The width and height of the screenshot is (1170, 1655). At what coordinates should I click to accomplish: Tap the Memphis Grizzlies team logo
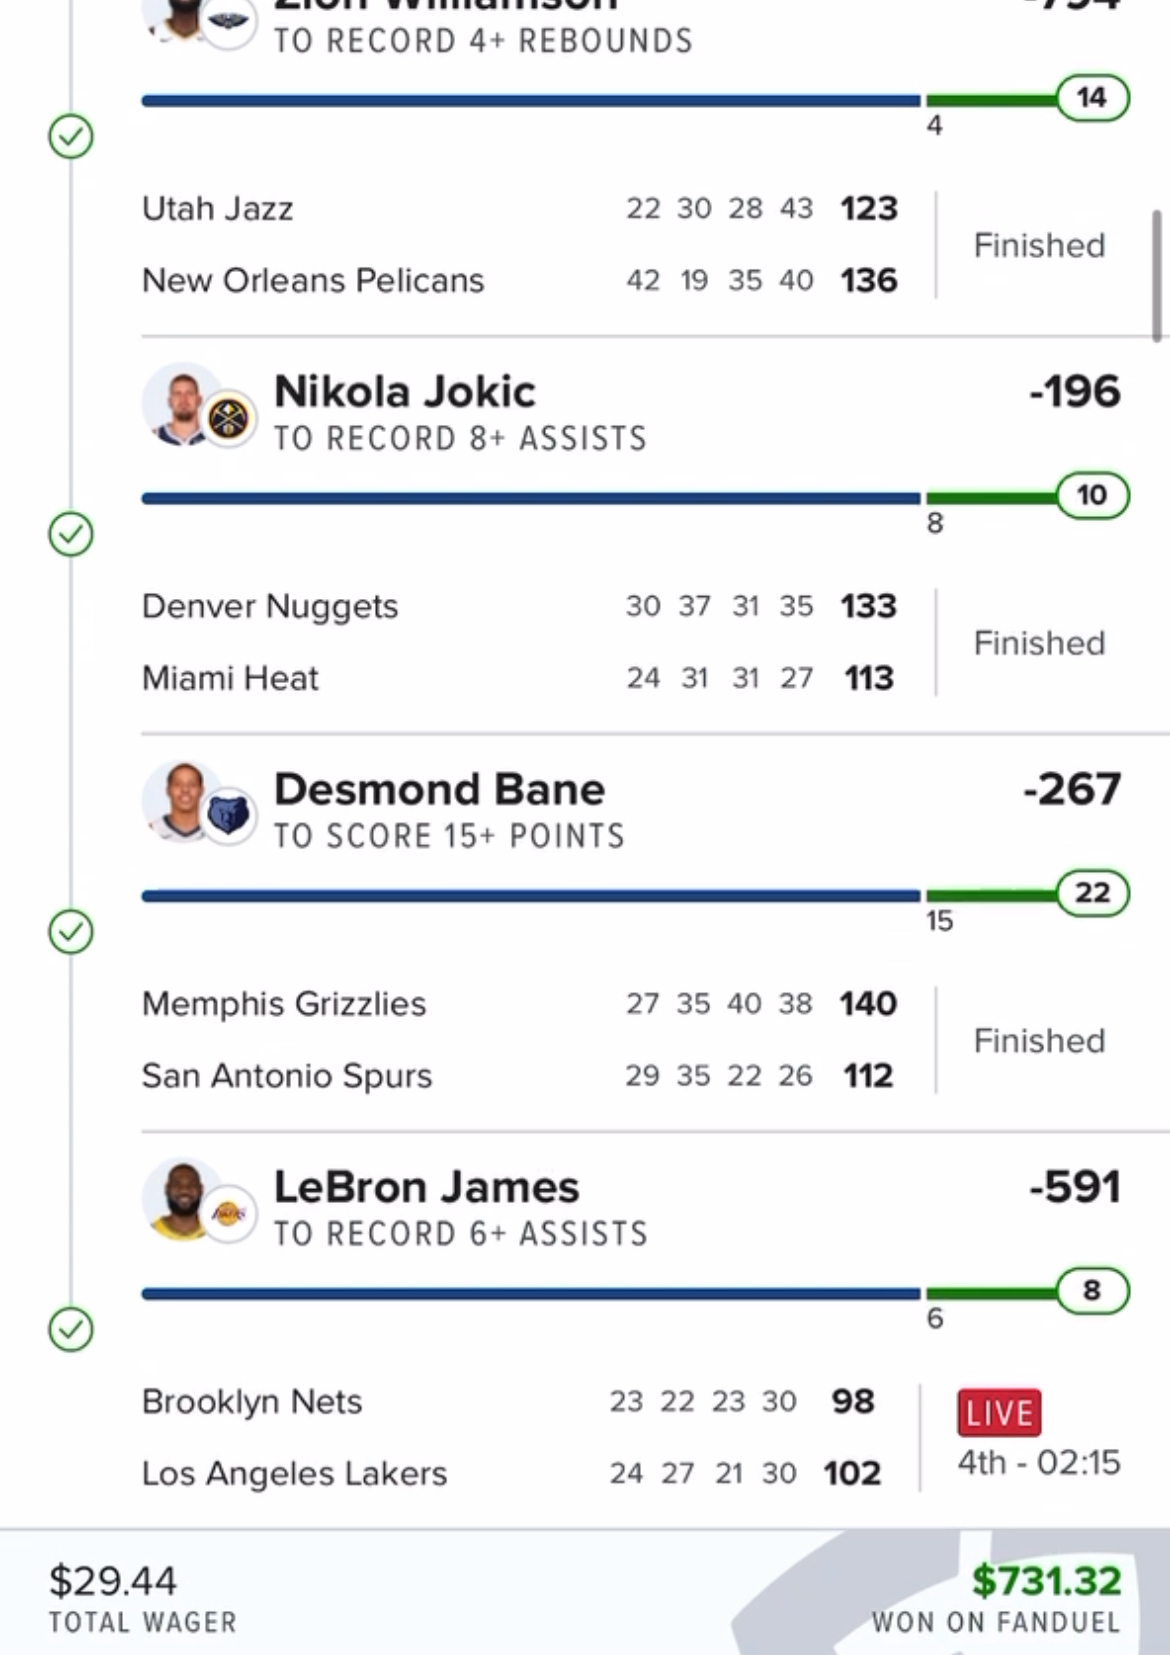[229, 816]
